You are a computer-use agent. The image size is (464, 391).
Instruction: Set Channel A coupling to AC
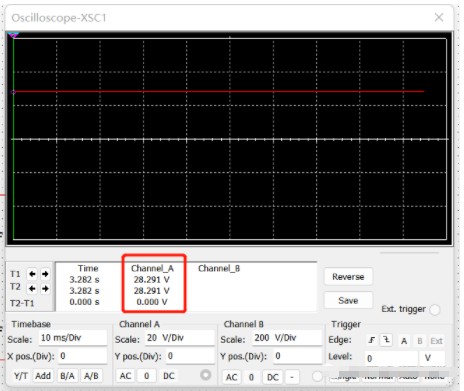point(125,376)
